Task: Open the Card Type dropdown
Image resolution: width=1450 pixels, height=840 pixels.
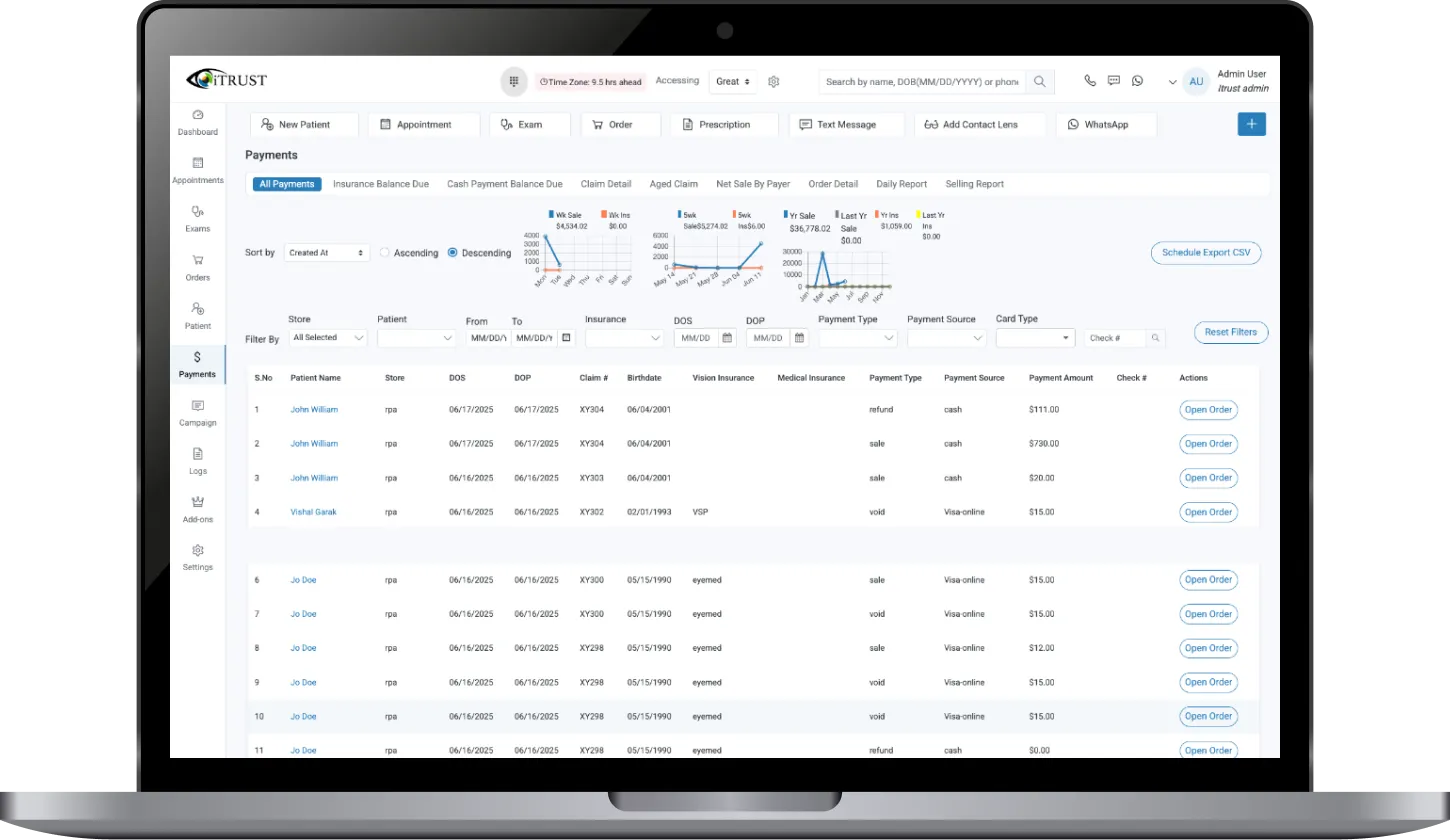Action: (x=1035, y=338)
